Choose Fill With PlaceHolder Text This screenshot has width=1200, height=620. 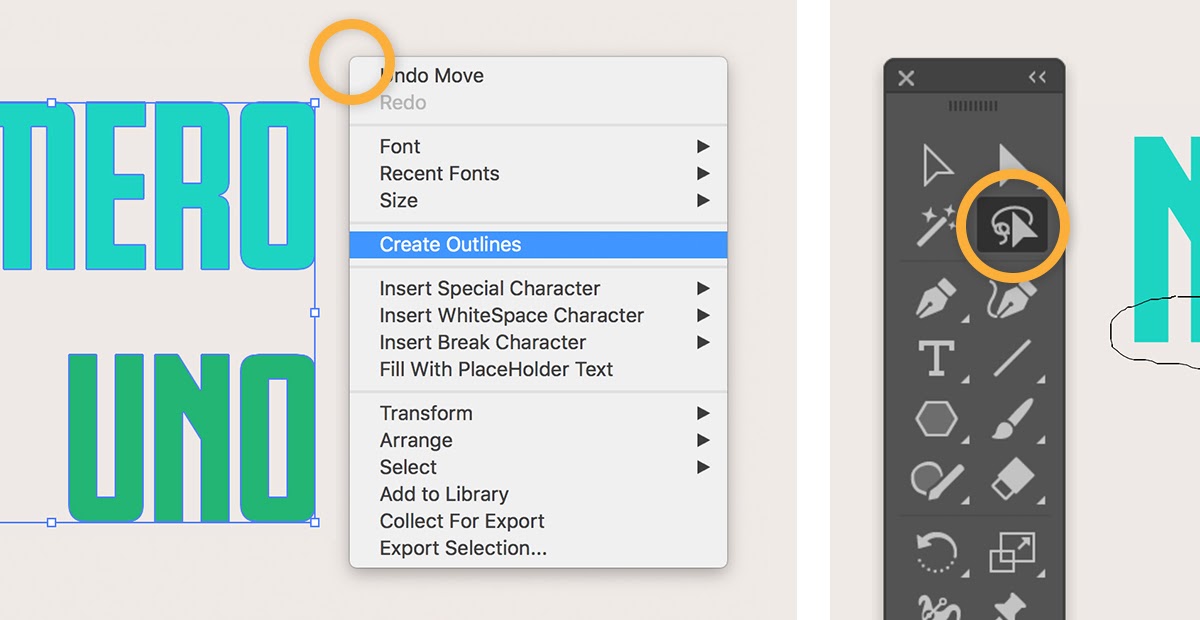[x=538, y=370]
